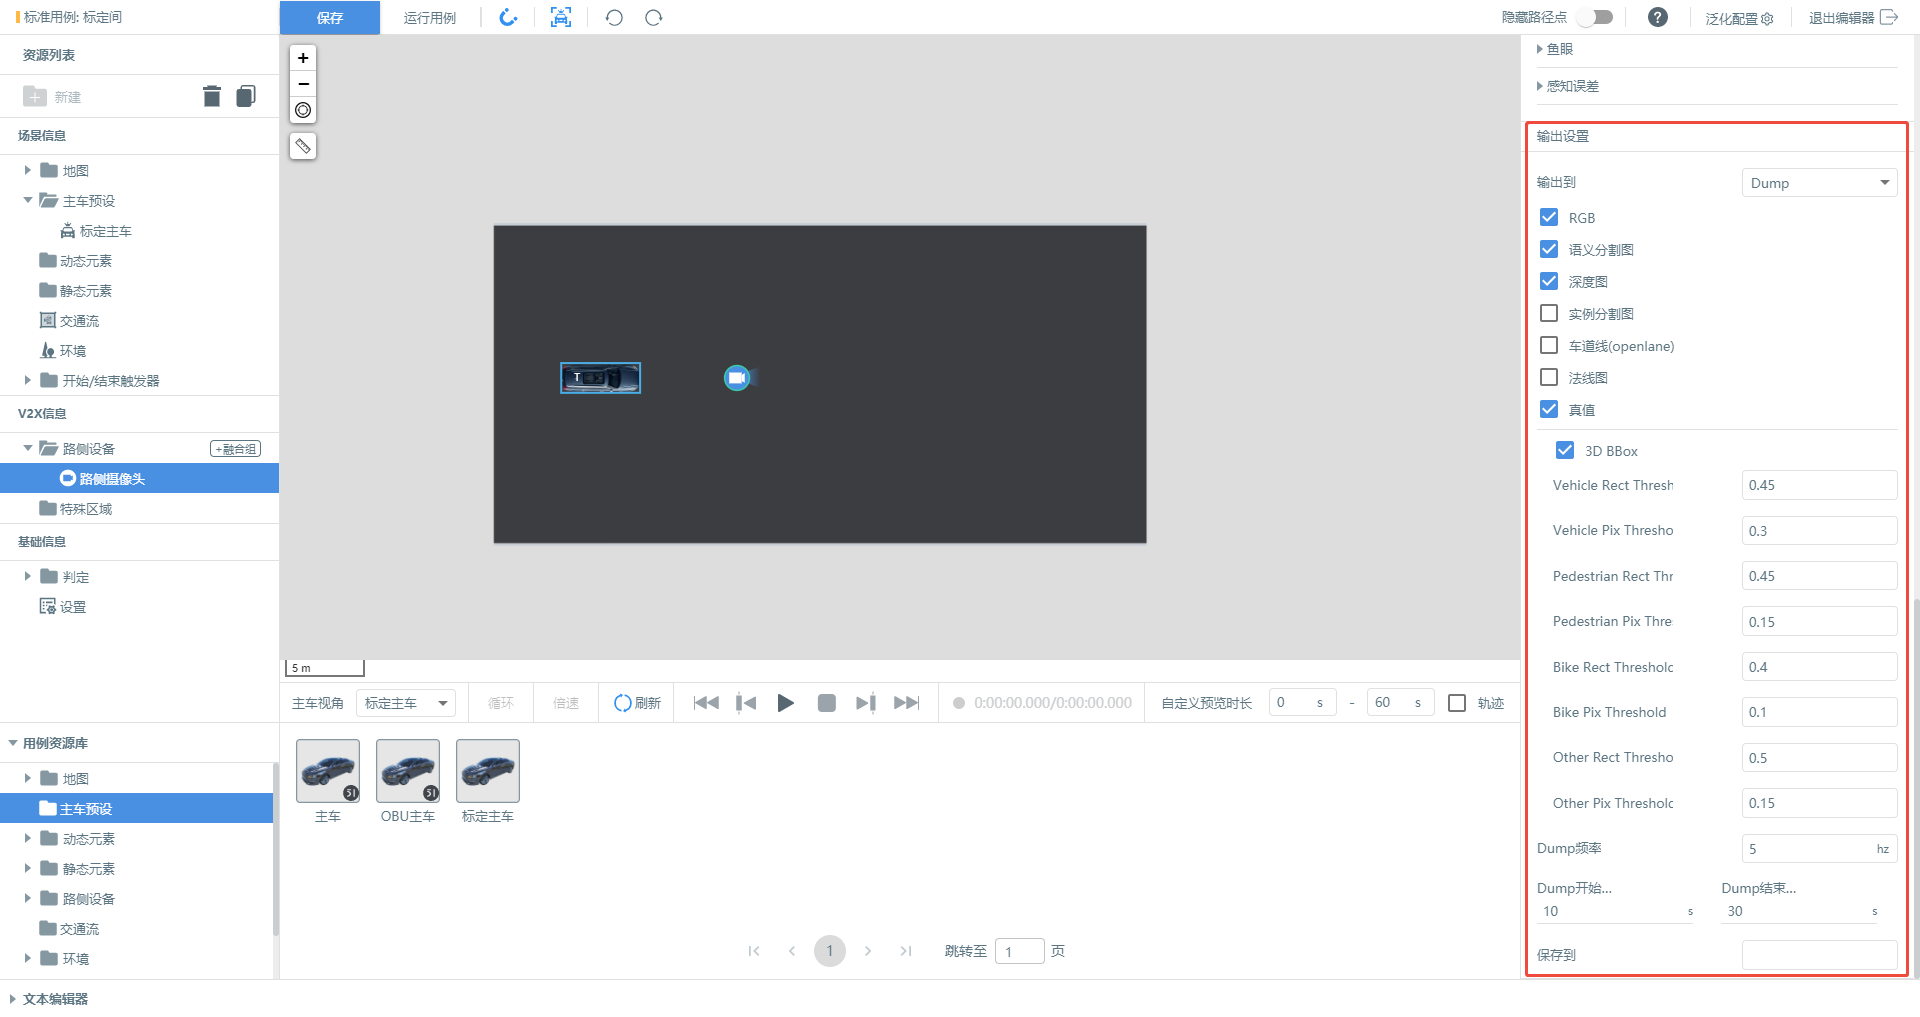Select the 标定主车 tree item
The height and width of the screenshot is (1017, 1920).
(96, 231)
